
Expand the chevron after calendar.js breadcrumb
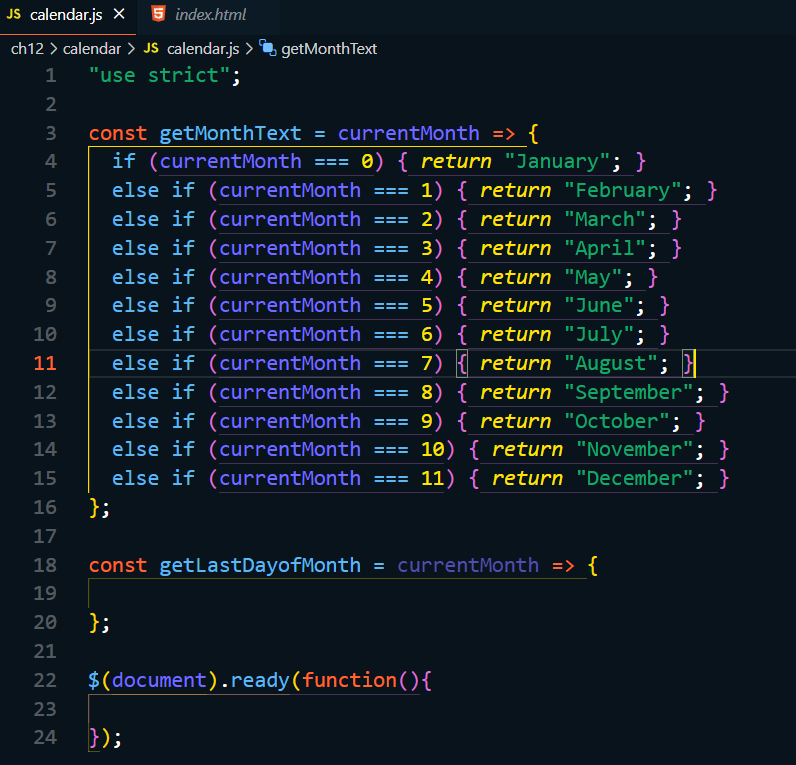pos(249,49)
